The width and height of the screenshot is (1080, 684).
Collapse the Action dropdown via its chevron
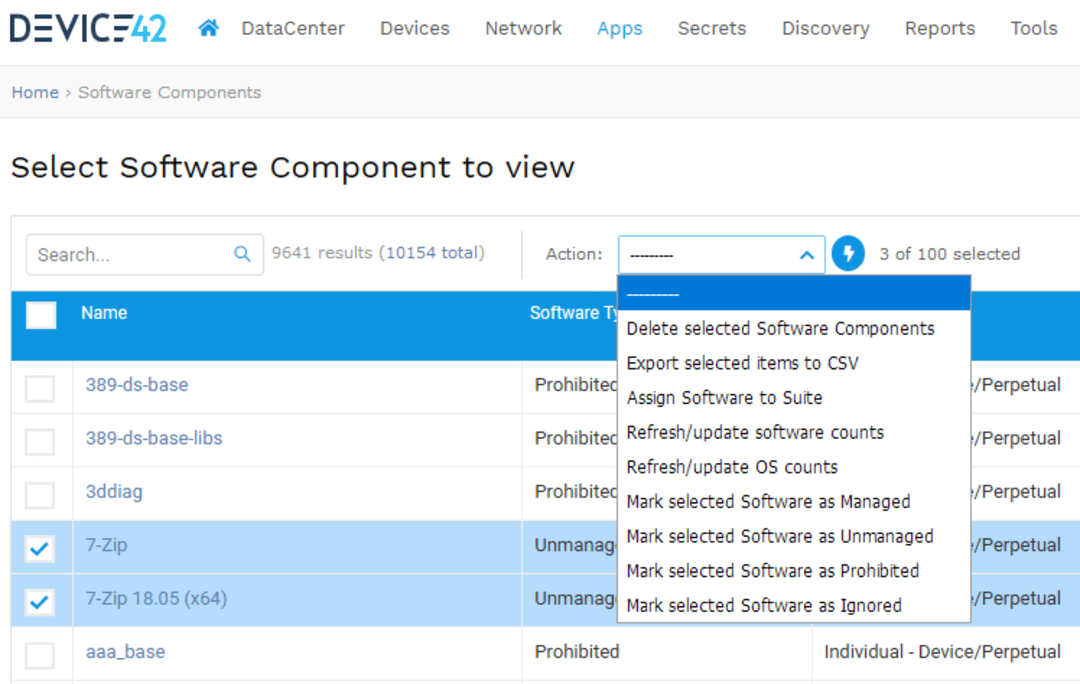(x=806, y=254)
